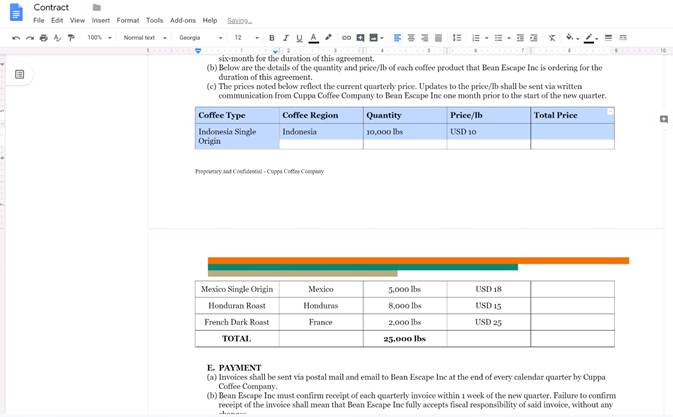673x417 pixels.
Task: Toggle Underline formatting
Action: pos(299,38)
